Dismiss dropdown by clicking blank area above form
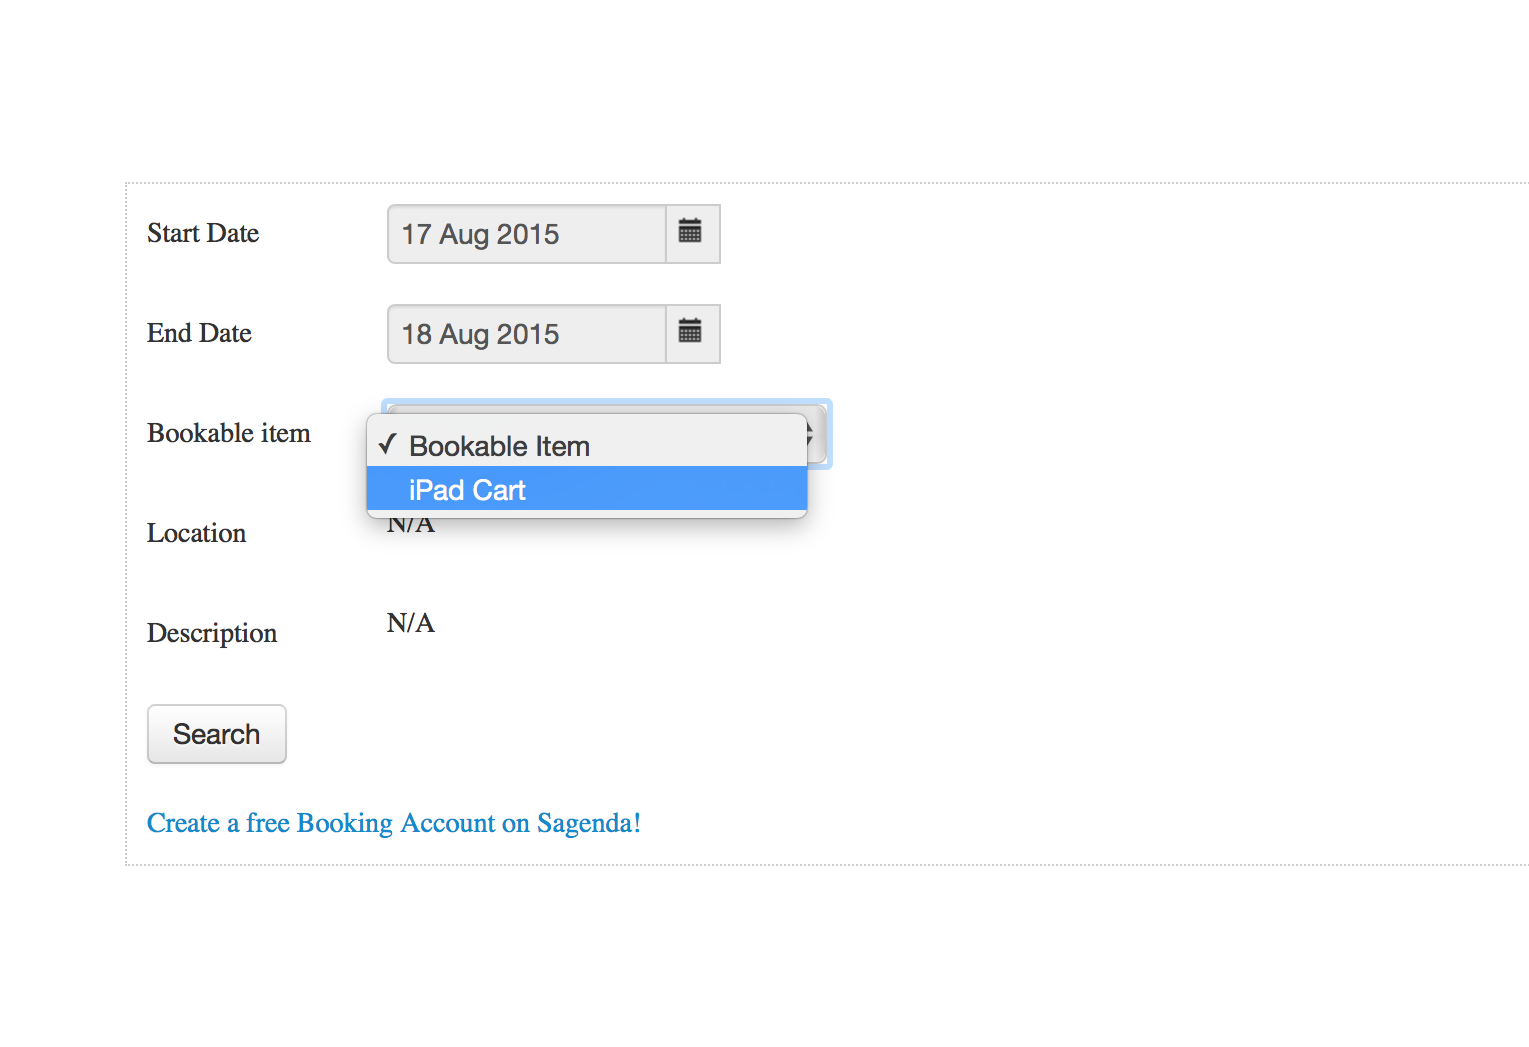The width and height of the screenshot is (1529, 1047). (760, 90)
